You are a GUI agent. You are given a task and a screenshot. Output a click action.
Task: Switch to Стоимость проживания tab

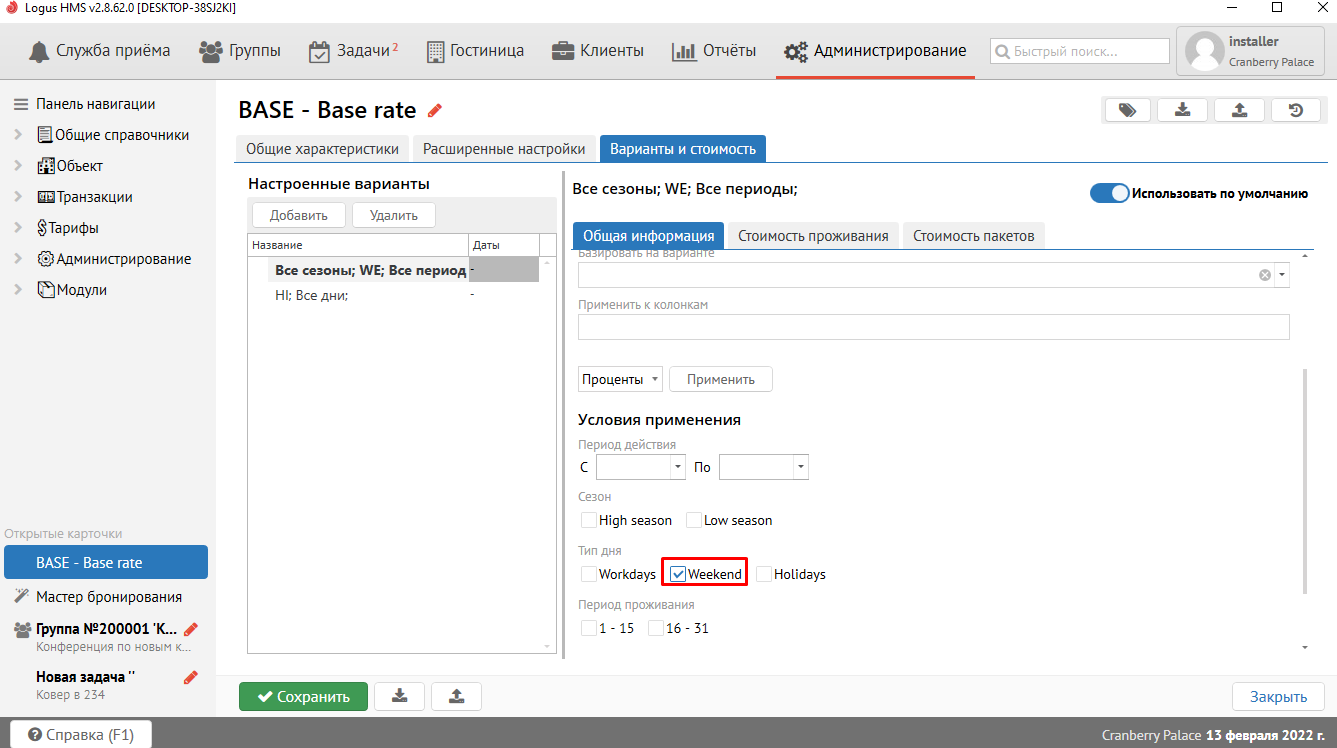tap(813, 236)
